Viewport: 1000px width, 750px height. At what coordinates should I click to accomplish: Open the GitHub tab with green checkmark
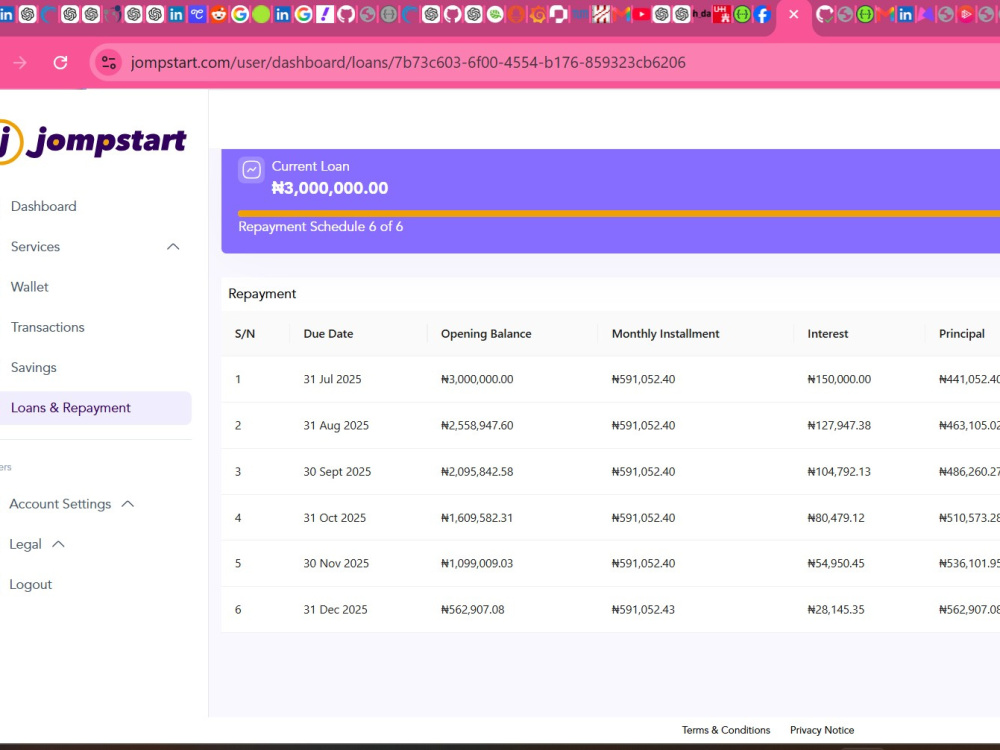(825, 14)
